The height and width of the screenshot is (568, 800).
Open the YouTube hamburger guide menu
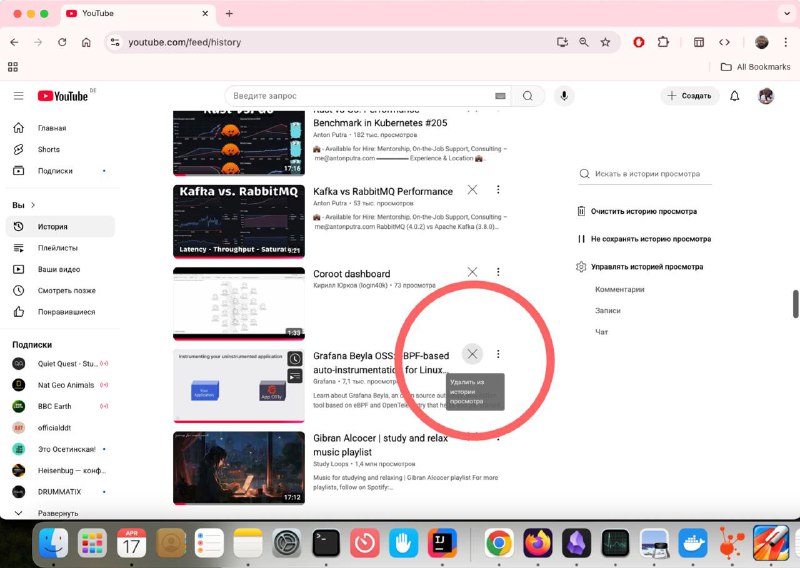click(18, 96)
